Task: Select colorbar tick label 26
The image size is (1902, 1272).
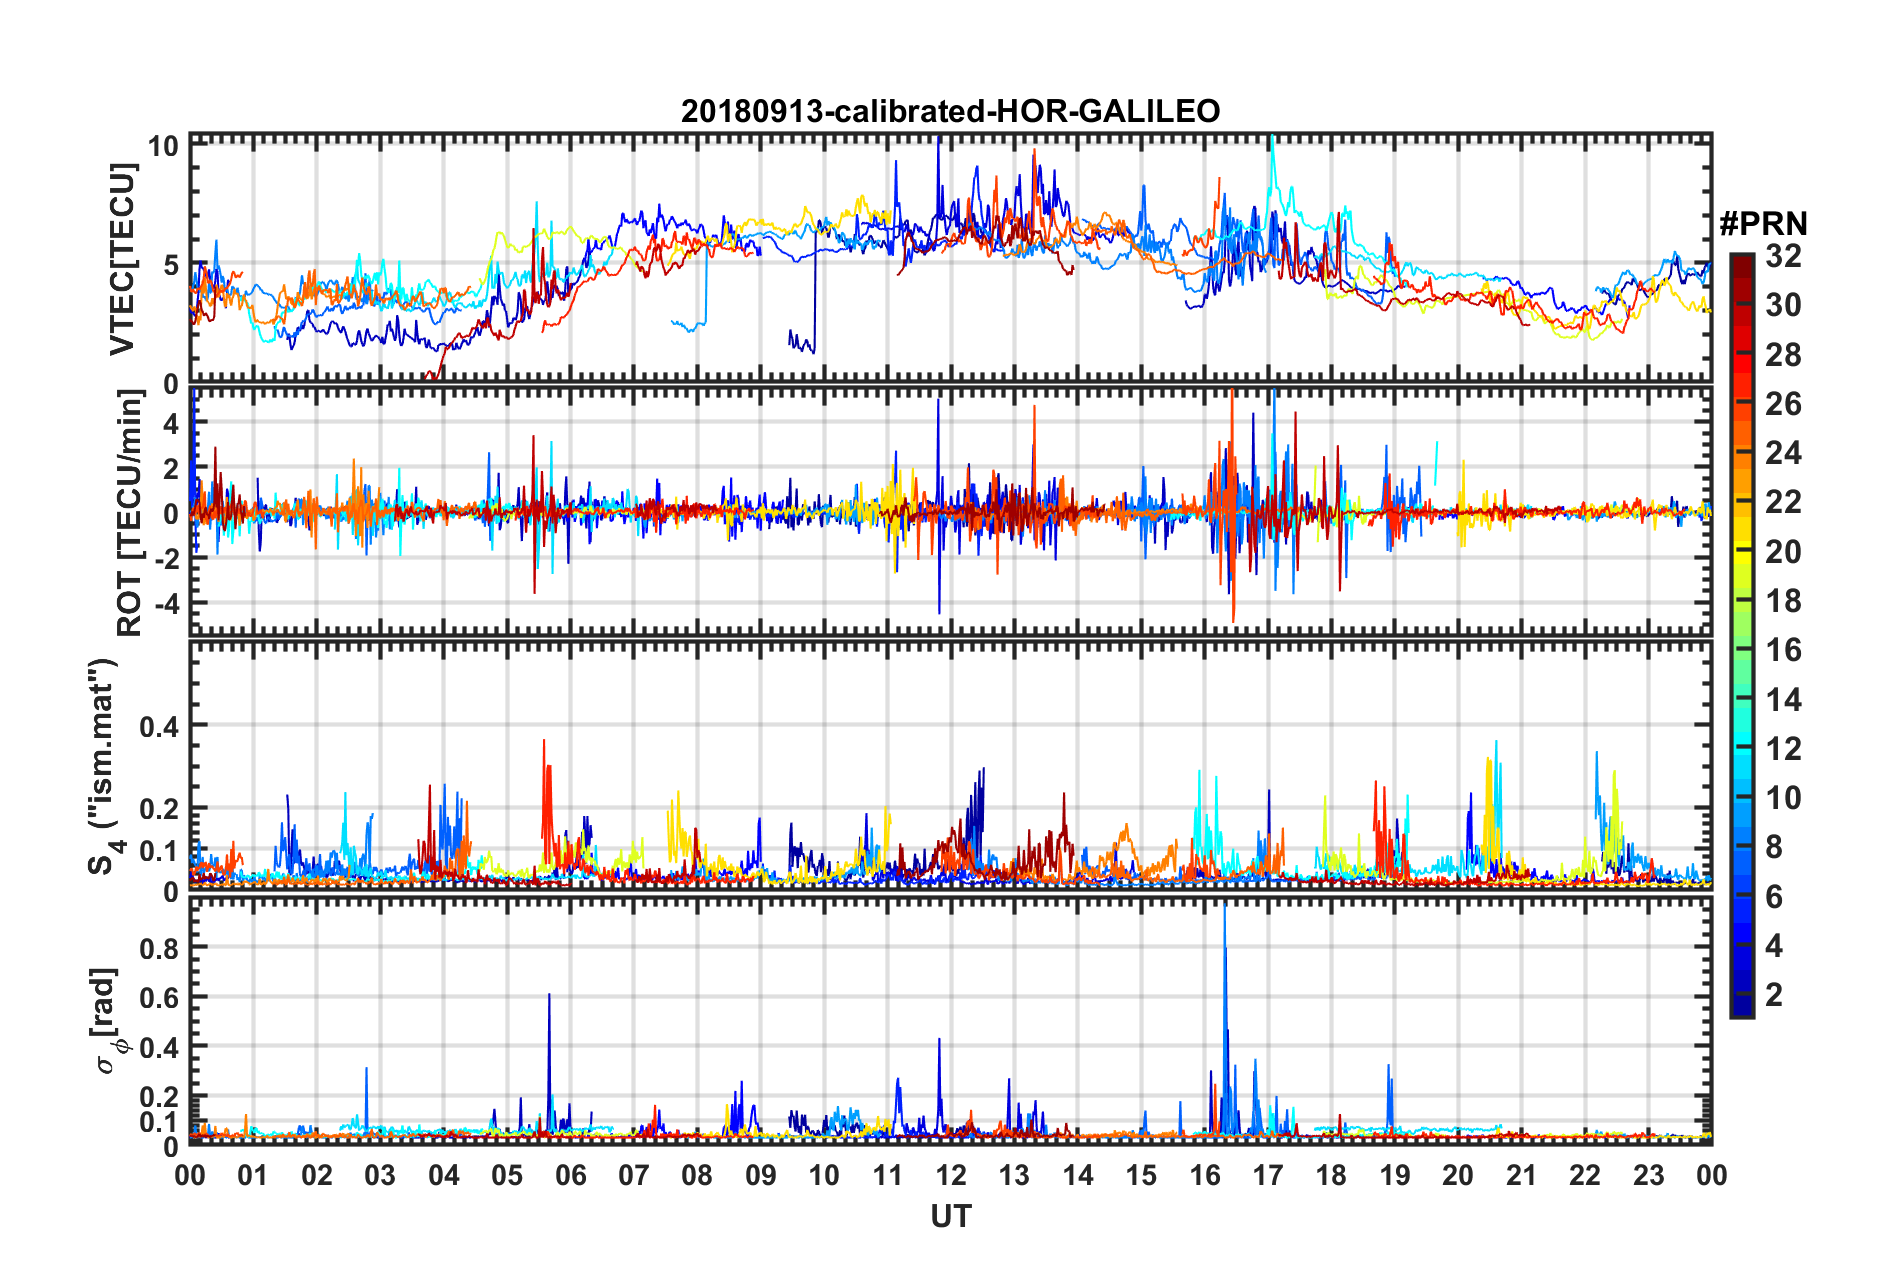Action: [x=1783, y=404]
